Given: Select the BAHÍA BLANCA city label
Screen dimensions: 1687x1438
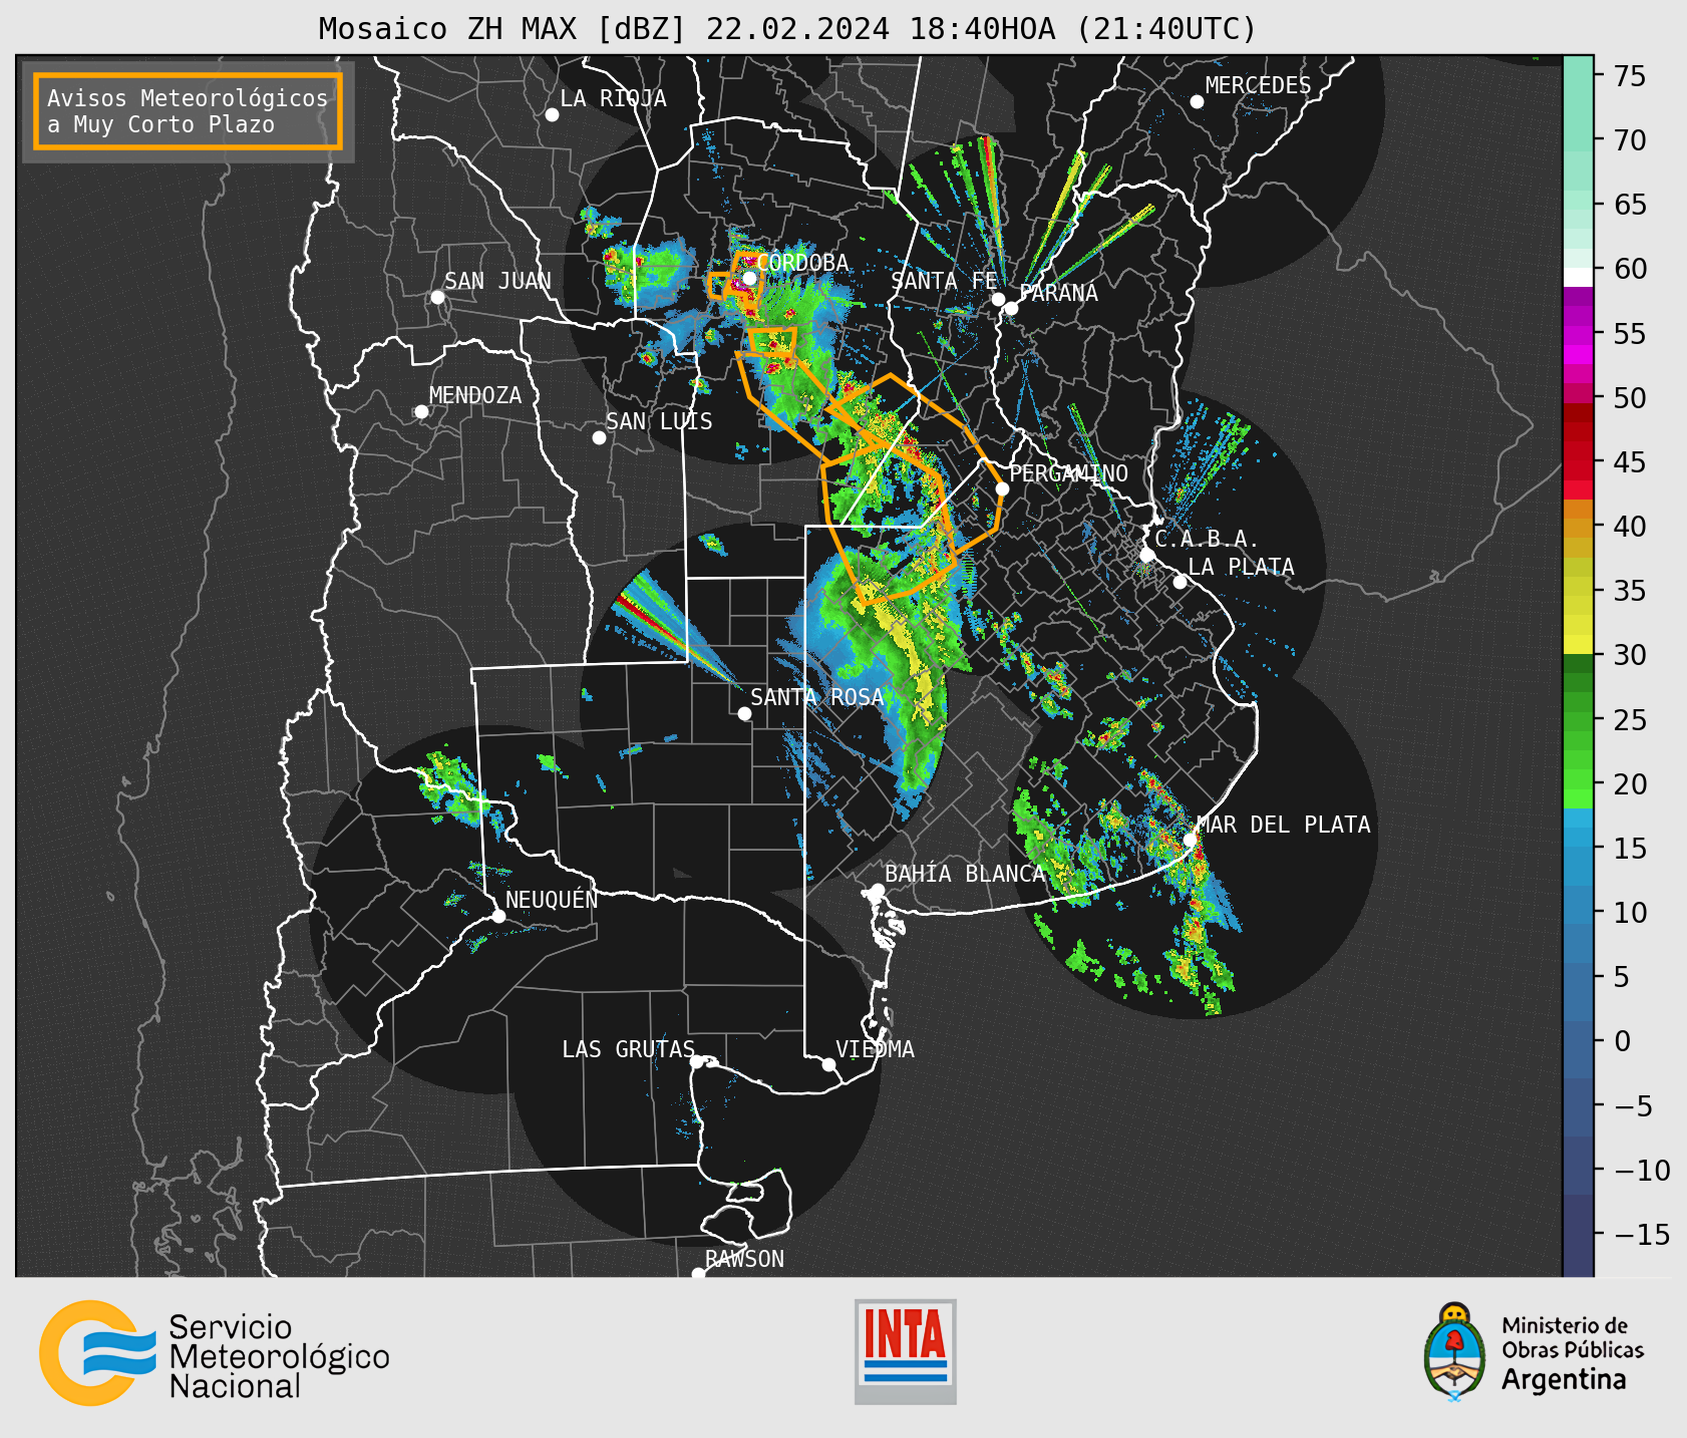Looking at the screenshot, I should [x=964, y=874].
